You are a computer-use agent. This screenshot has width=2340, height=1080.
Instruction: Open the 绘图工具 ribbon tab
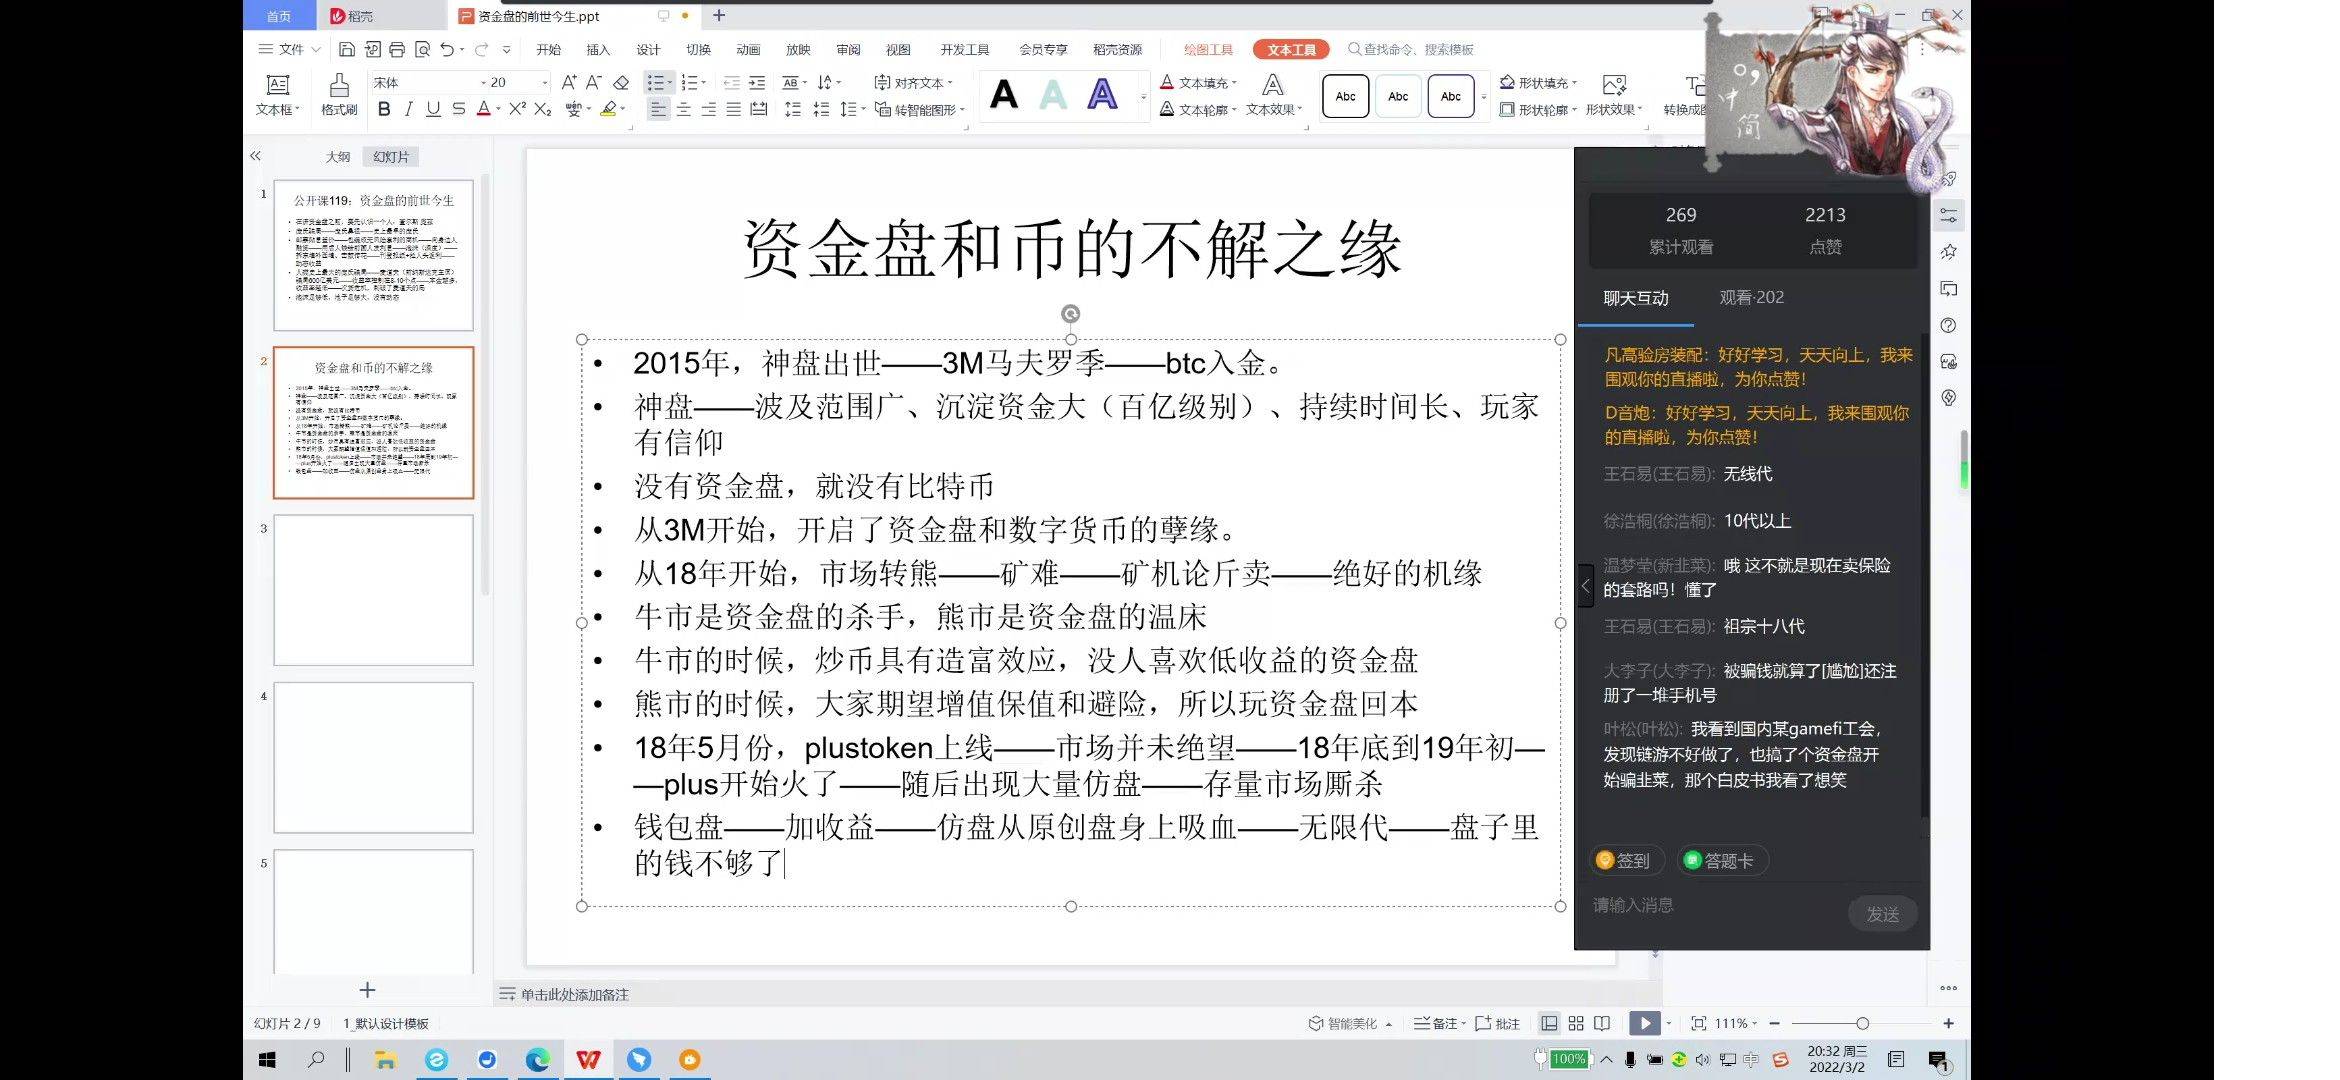coord(1208,49)
